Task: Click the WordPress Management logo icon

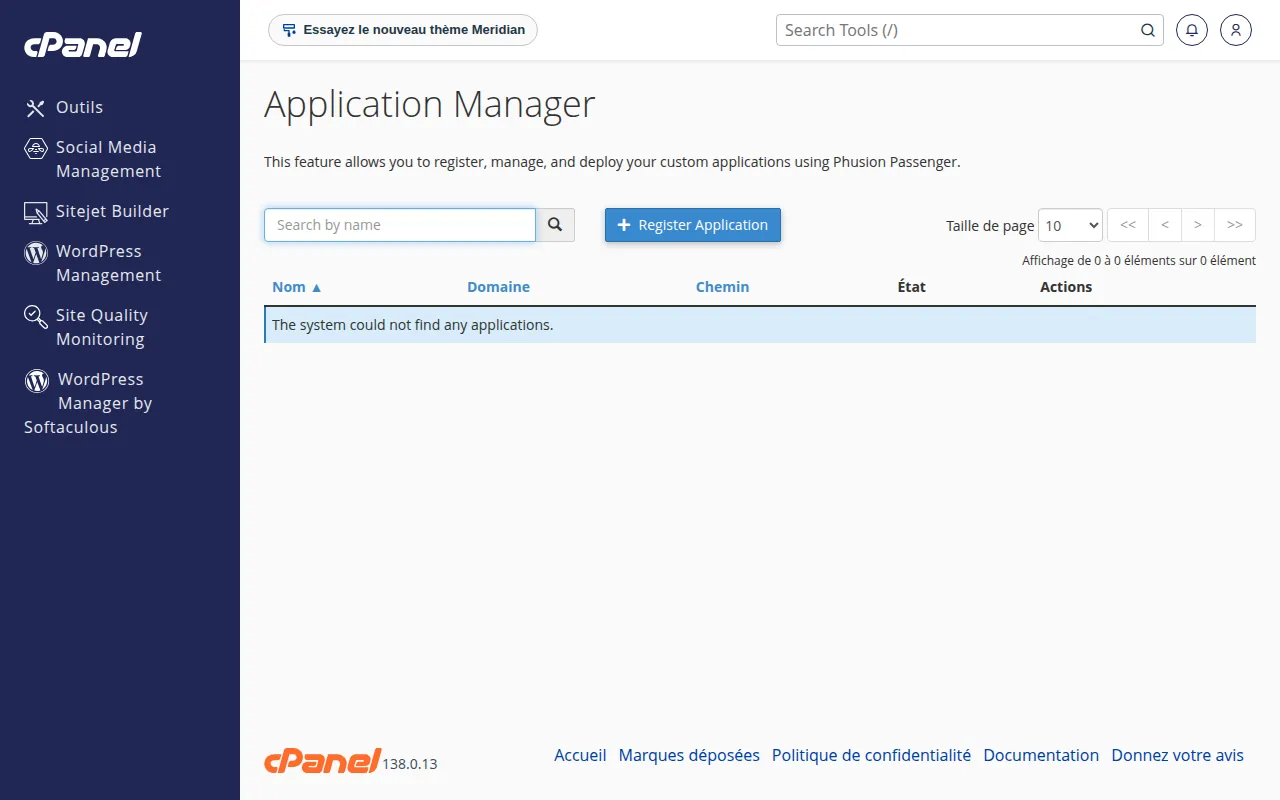Action: point(36,253)
